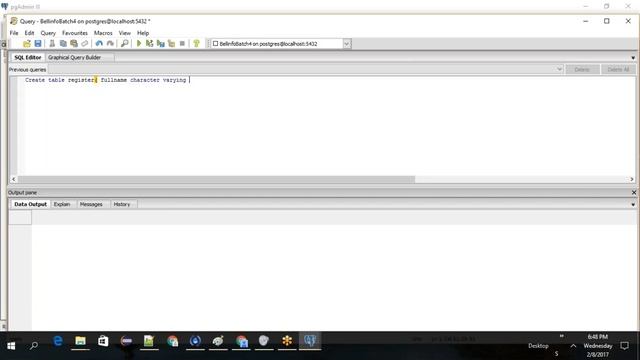Run Execute pgScript toolbar icon
Image resolution: width=640 pixels, height=360 pixels.
(149, 44)
